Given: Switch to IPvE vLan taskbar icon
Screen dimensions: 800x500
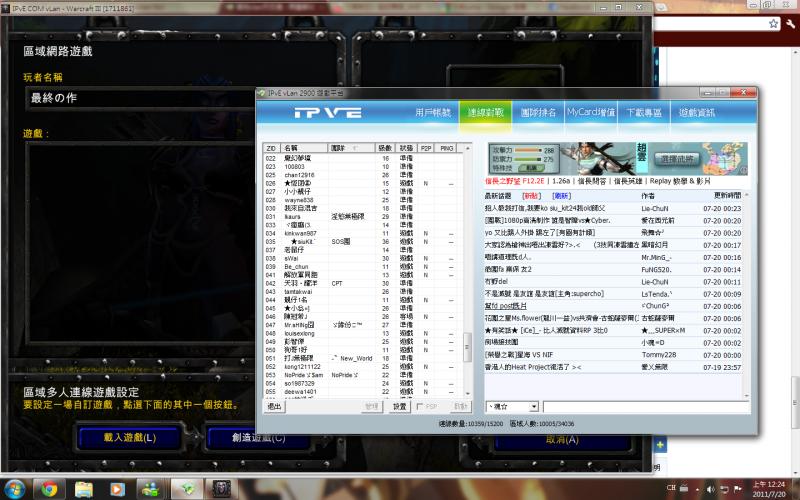Looking at the screenshot, I should [187, 489].
